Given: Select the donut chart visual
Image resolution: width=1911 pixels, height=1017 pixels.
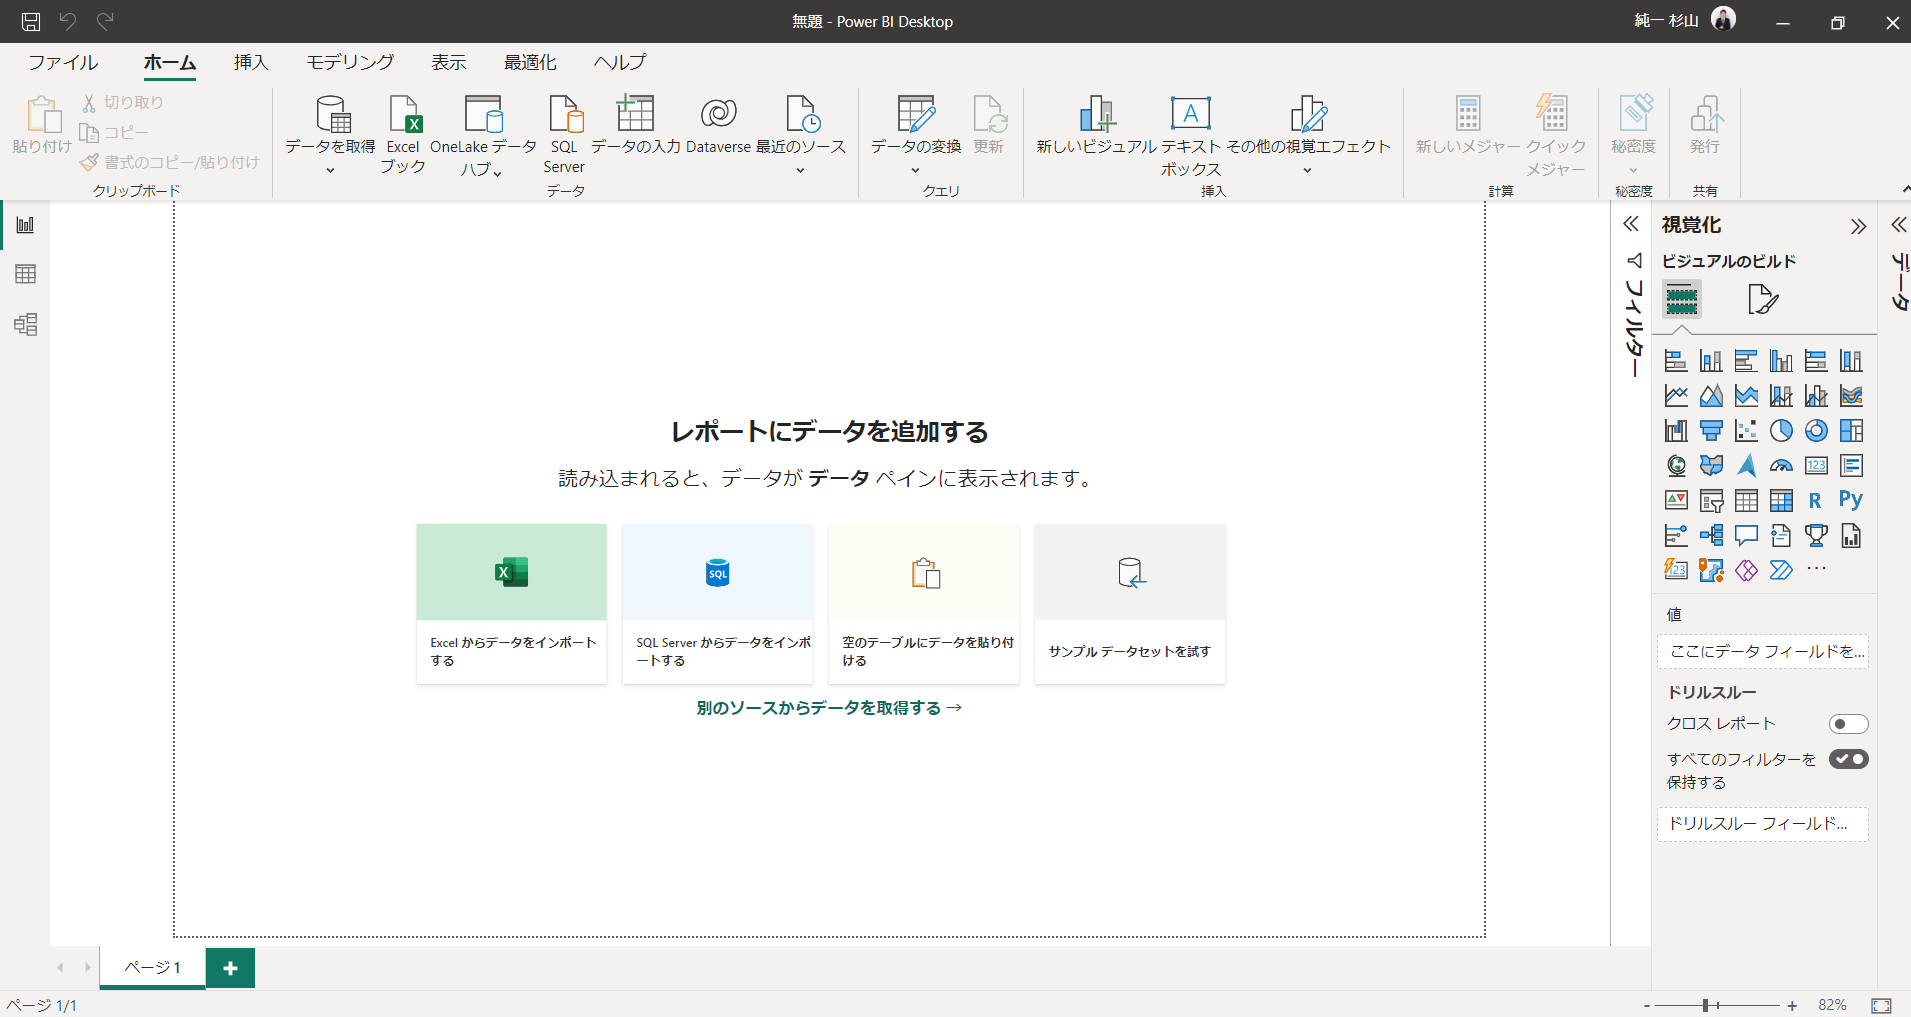Looking at the screenshot, I should pos(1816,431).
